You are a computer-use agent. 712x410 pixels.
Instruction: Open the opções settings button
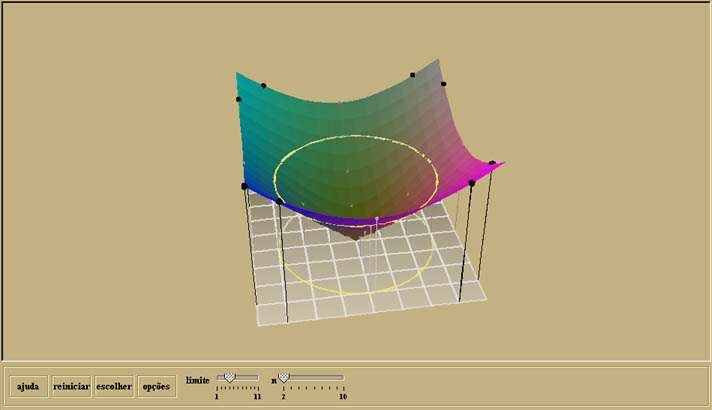(x=156, y=386)
